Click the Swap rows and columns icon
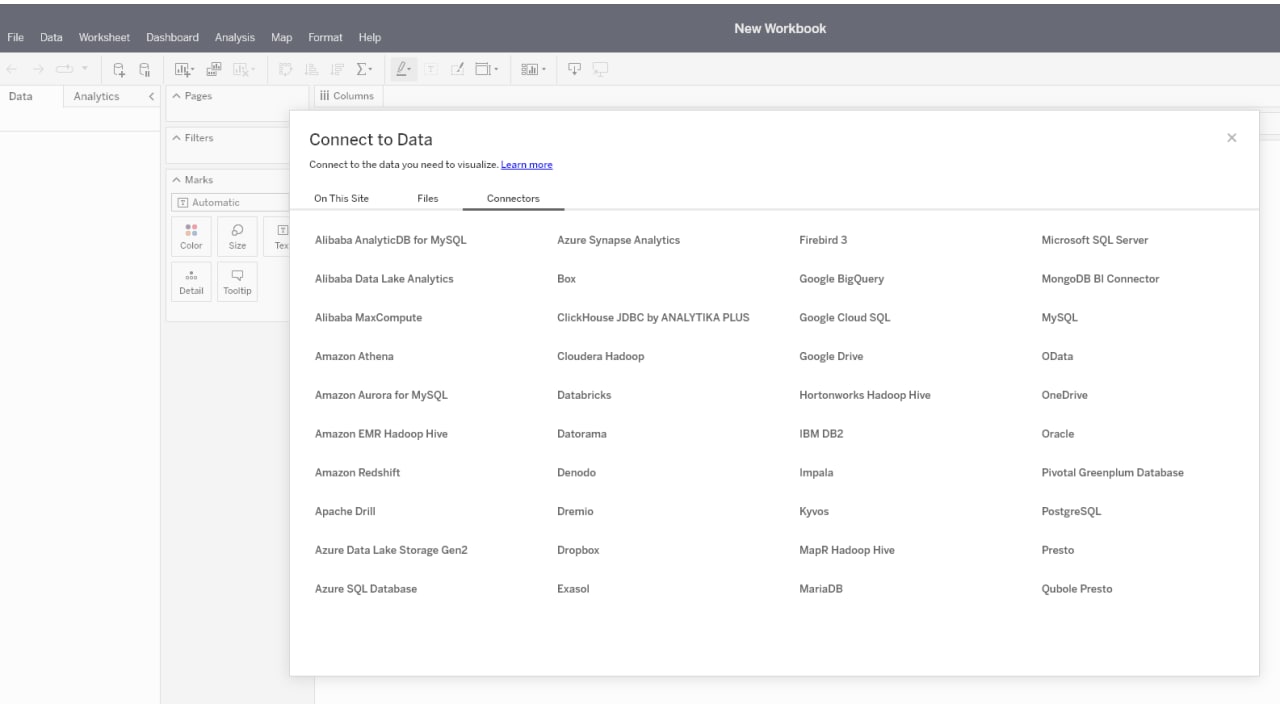 [285, 69]
